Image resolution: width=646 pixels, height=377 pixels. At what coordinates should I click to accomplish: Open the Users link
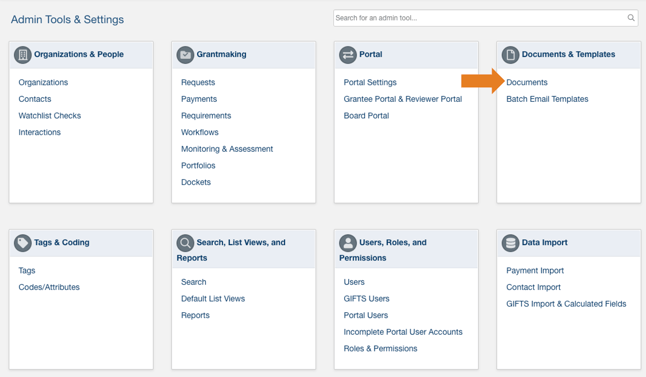pyautogui.click(x=354, y=282)
